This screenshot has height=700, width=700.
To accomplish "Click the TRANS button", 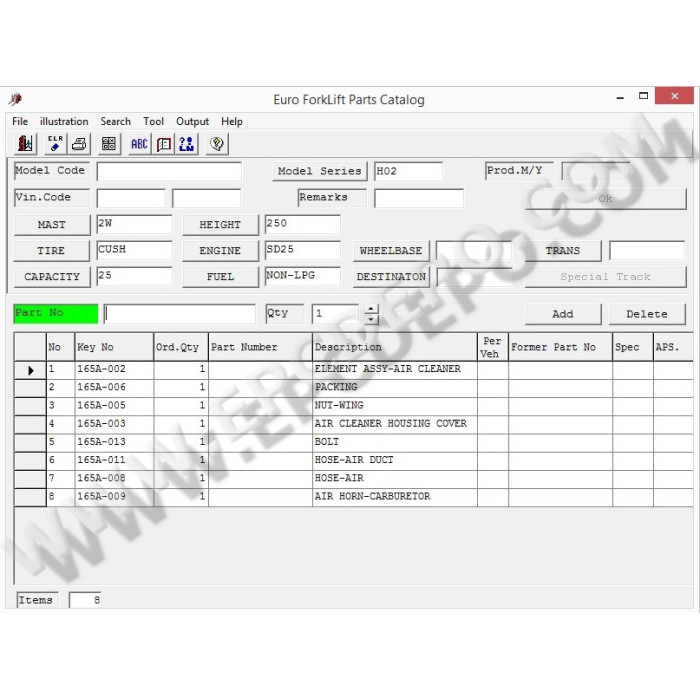I will coord(563,250).
